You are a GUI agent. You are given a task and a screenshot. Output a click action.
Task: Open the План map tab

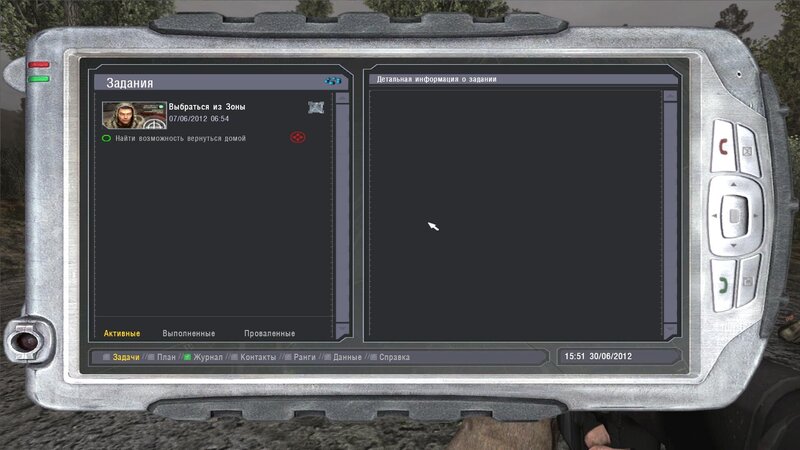point(166,357)
